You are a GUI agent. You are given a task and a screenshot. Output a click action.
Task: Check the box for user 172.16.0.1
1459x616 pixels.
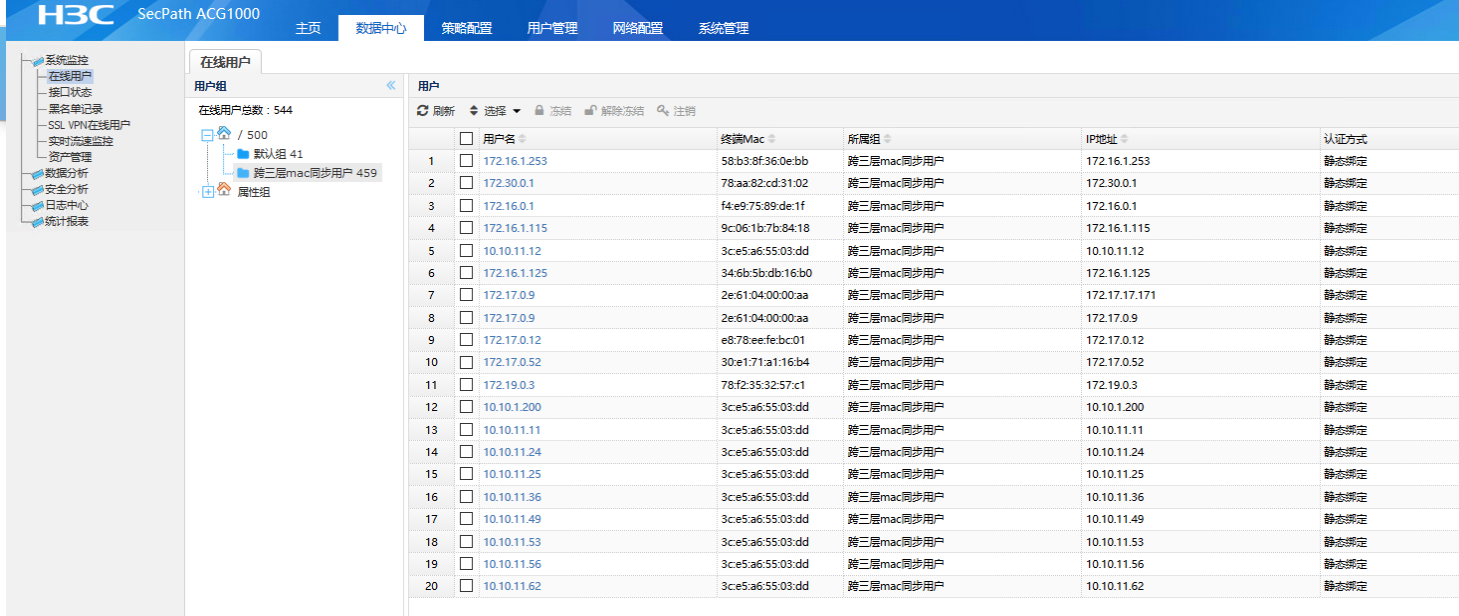tap(466, 206)
